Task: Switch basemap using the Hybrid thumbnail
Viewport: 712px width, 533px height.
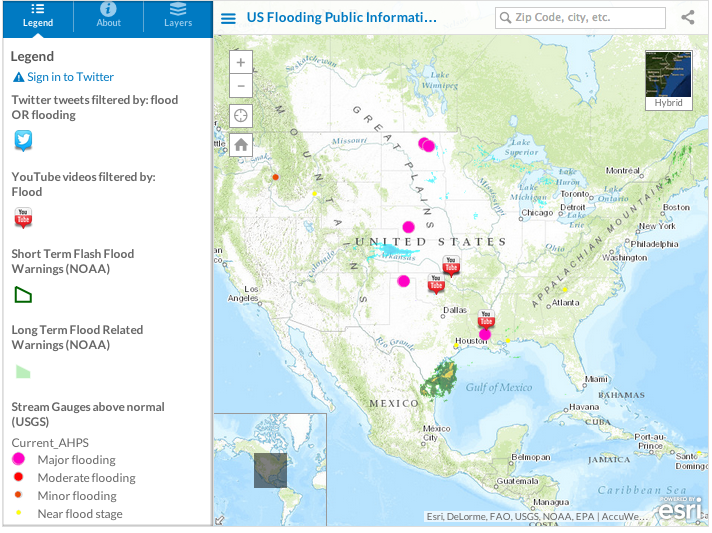Action: (x=668, y=79)
